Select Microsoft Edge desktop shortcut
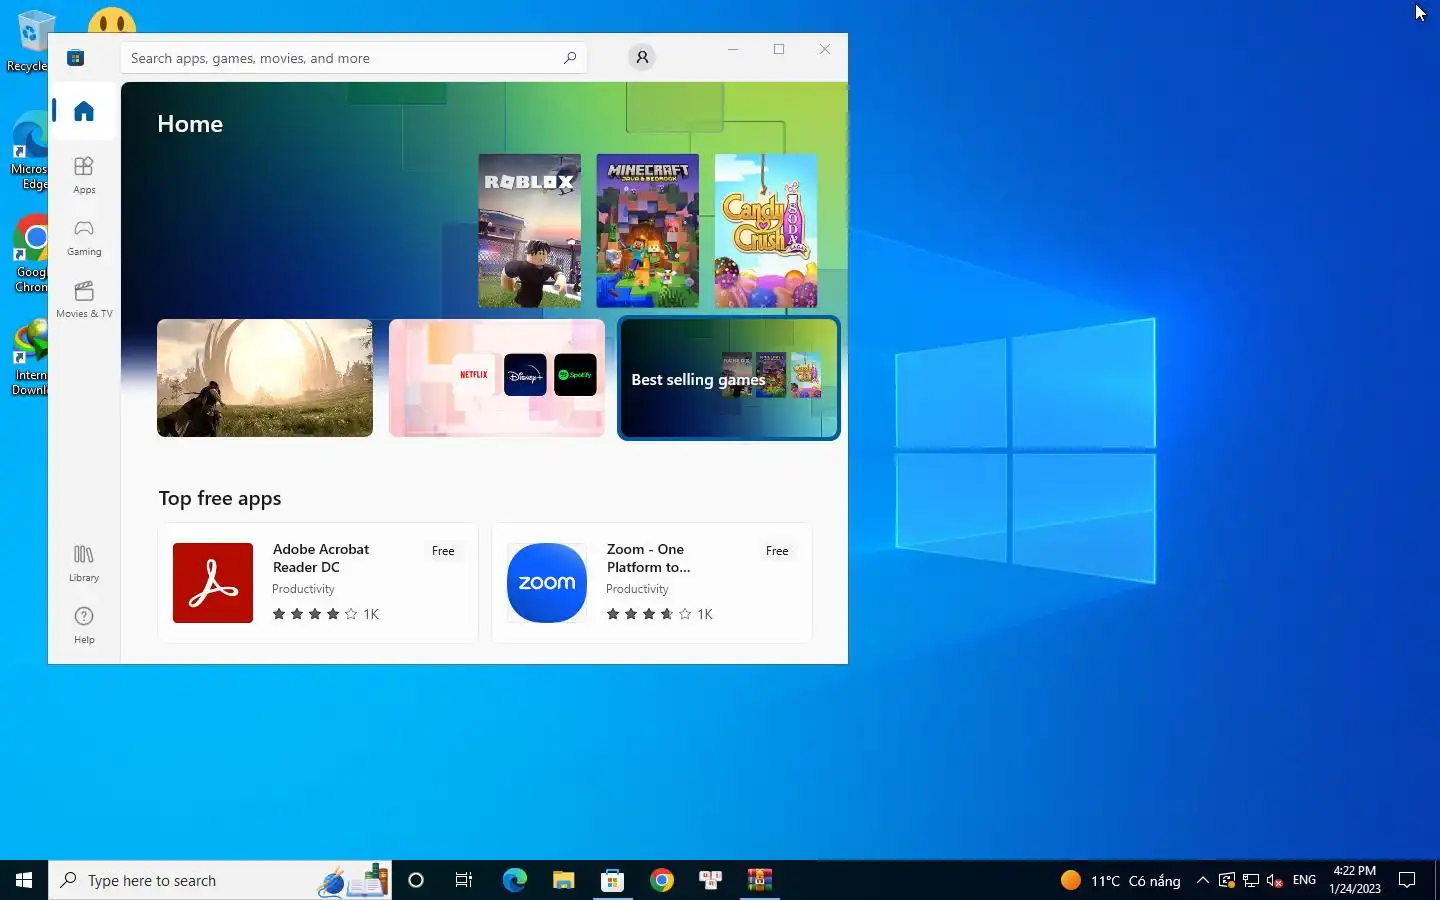The image size is (1440, 900). 28,151
